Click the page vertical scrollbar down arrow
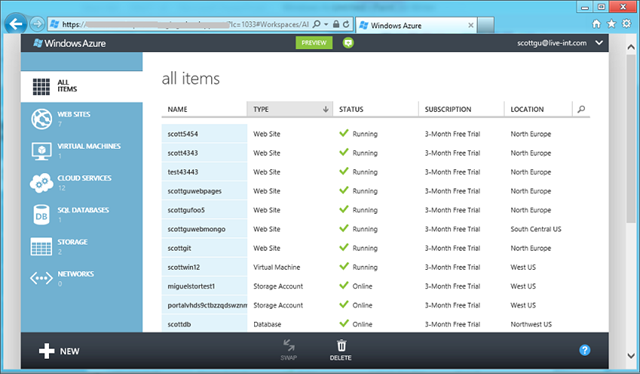Image resolution: width=640 pixels, height=374 pixels. tap(631, 356)
